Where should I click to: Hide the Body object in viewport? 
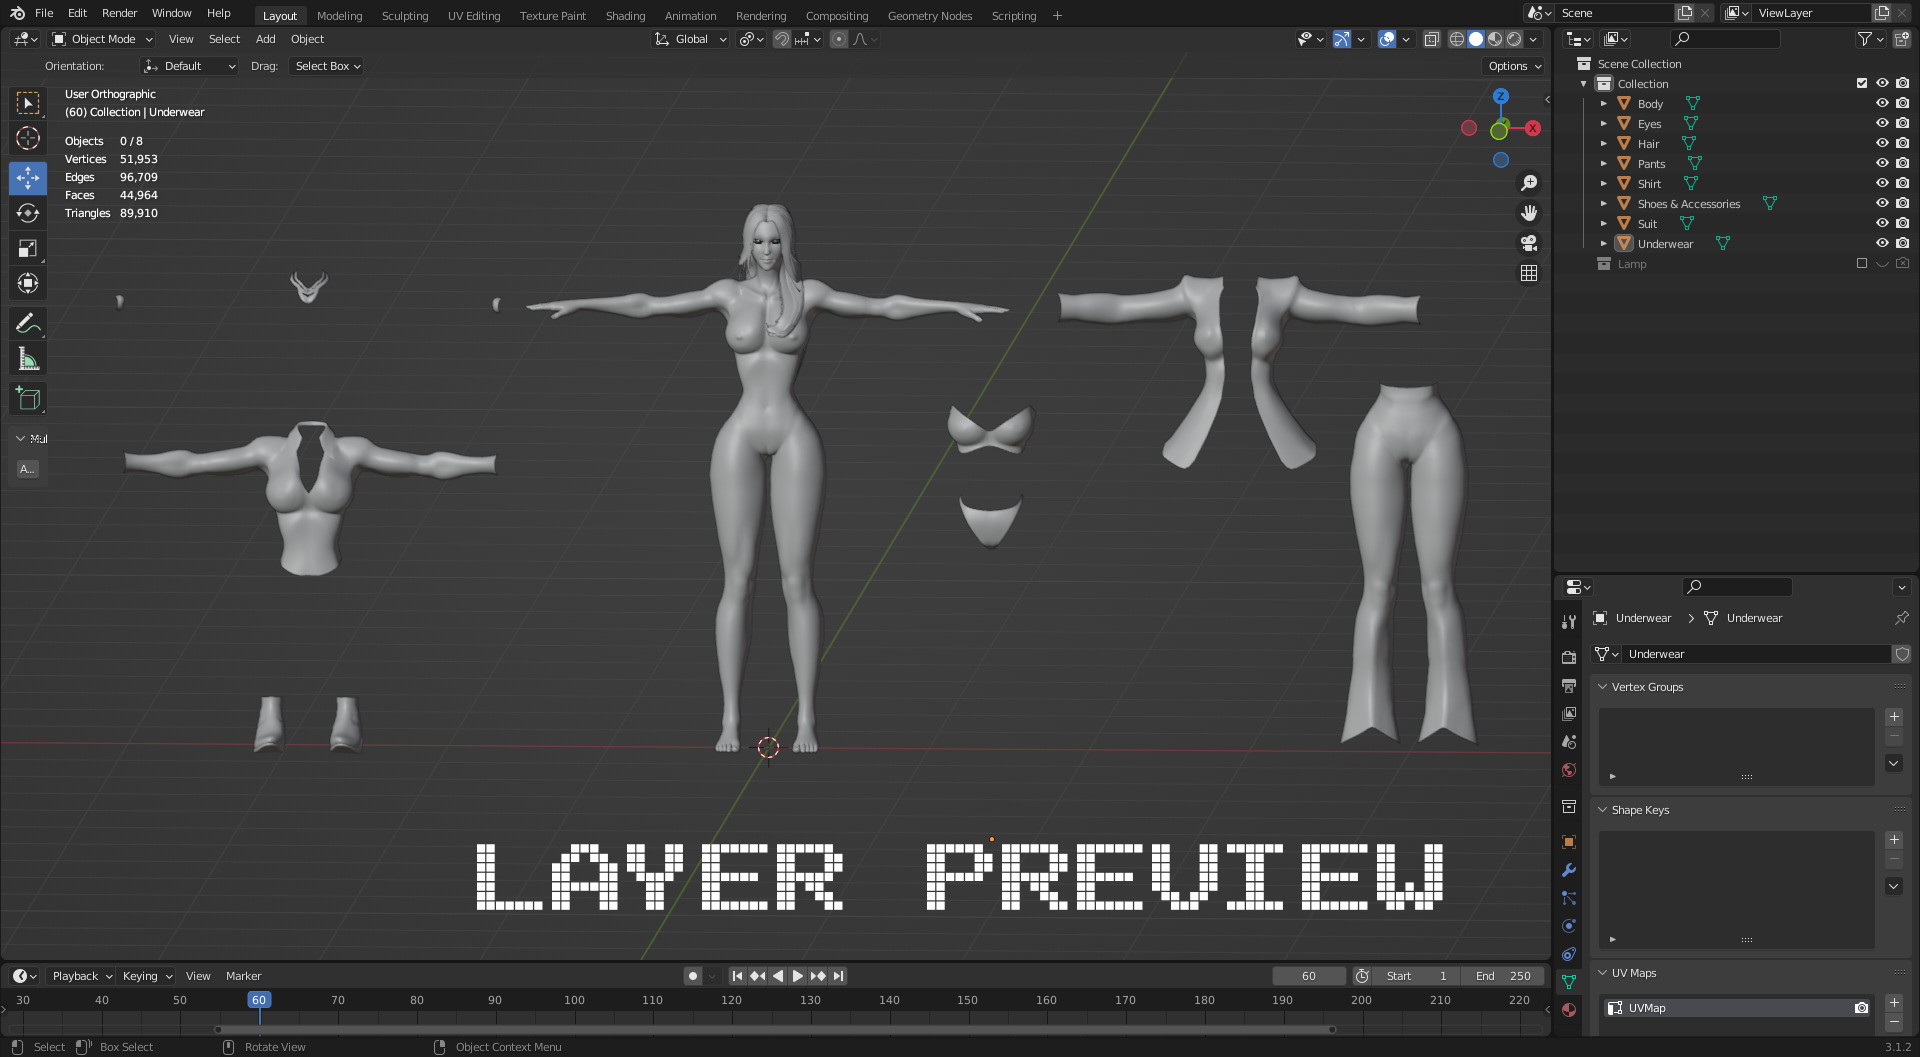(1882, 103)
